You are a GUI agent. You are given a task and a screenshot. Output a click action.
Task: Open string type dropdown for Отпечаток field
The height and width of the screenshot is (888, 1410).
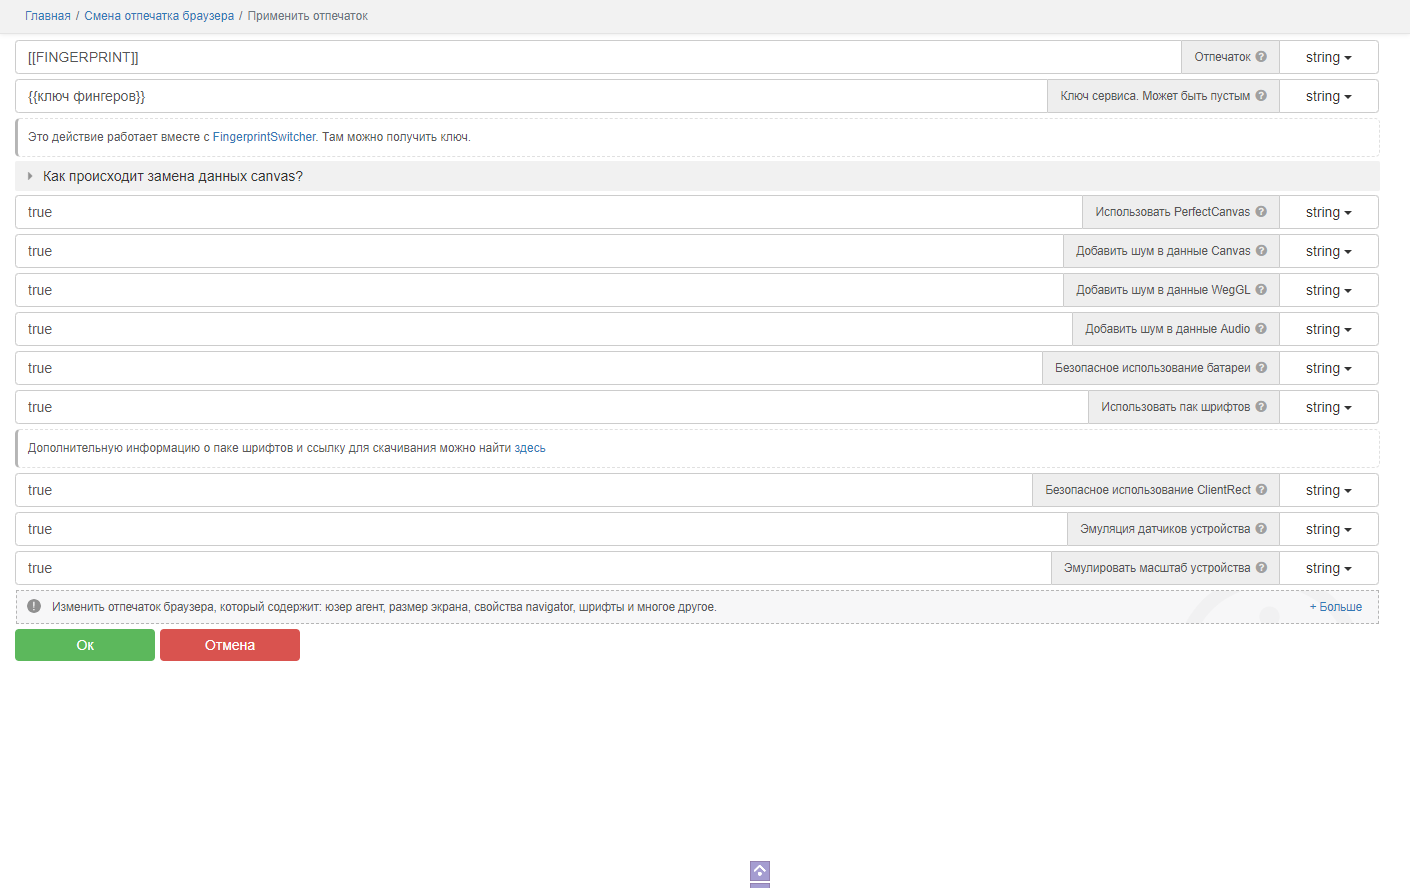(x=1328, y=58)
